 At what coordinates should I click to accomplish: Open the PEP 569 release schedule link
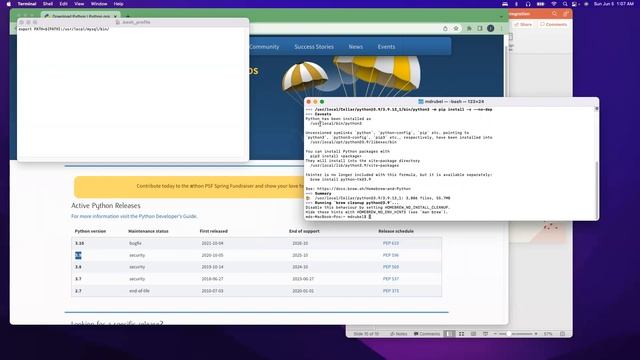(391, 267)
